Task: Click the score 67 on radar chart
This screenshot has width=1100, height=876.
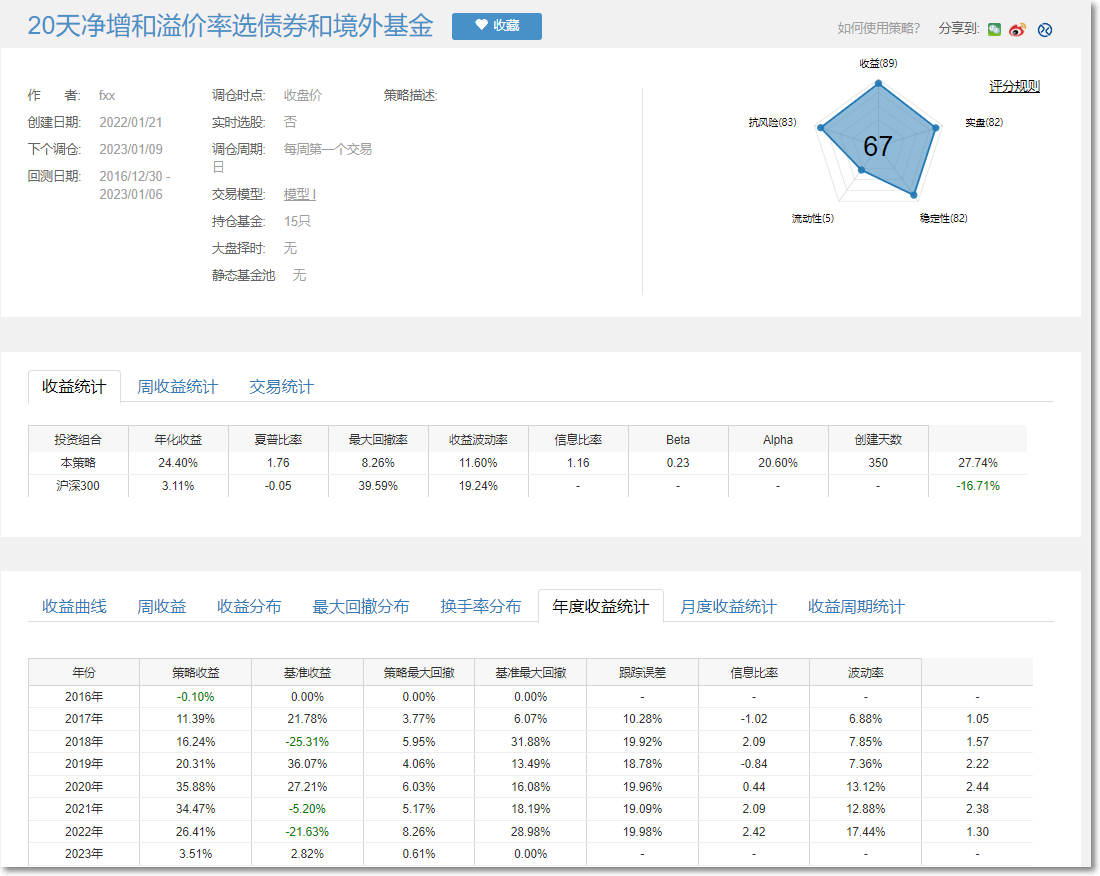Action: click(x=877, y=147)
